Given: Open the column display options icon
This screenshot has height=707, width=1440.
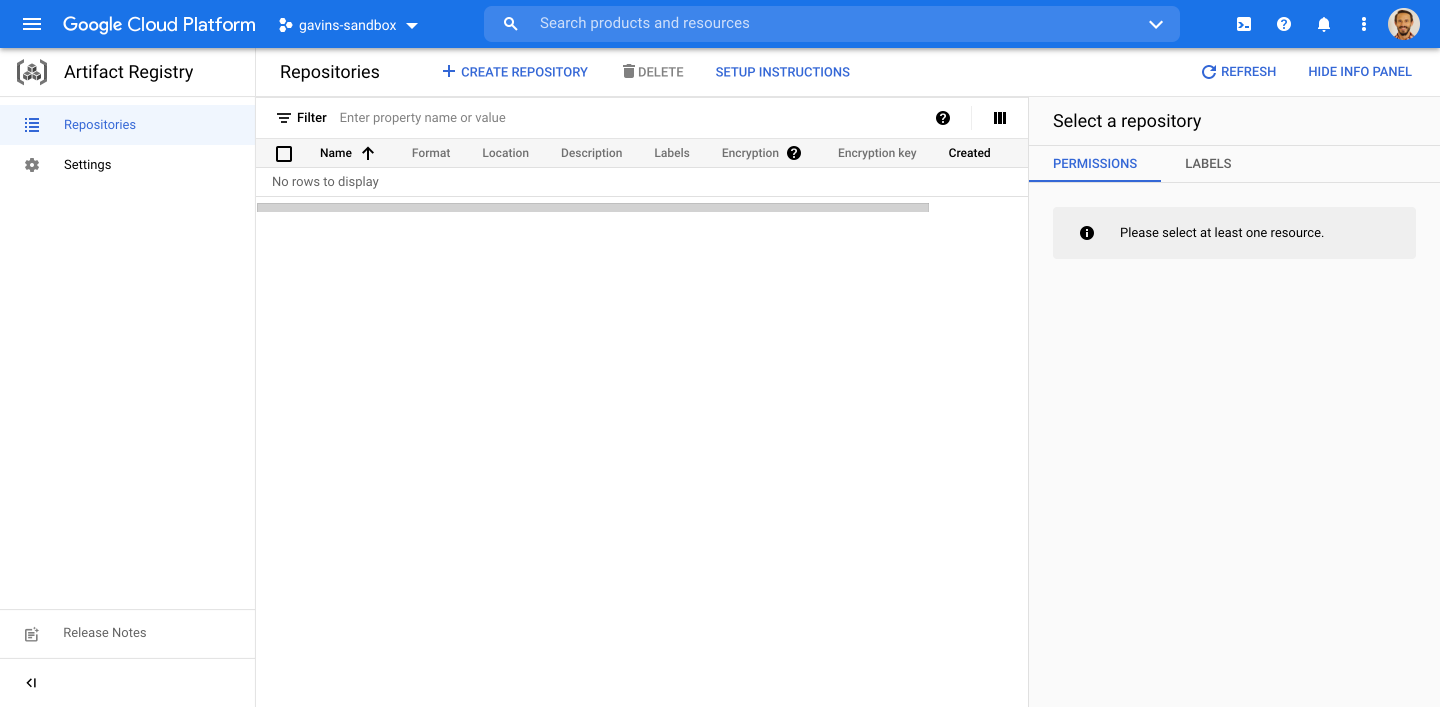Looking at the screenshot, I should click(x=999, y=118).
